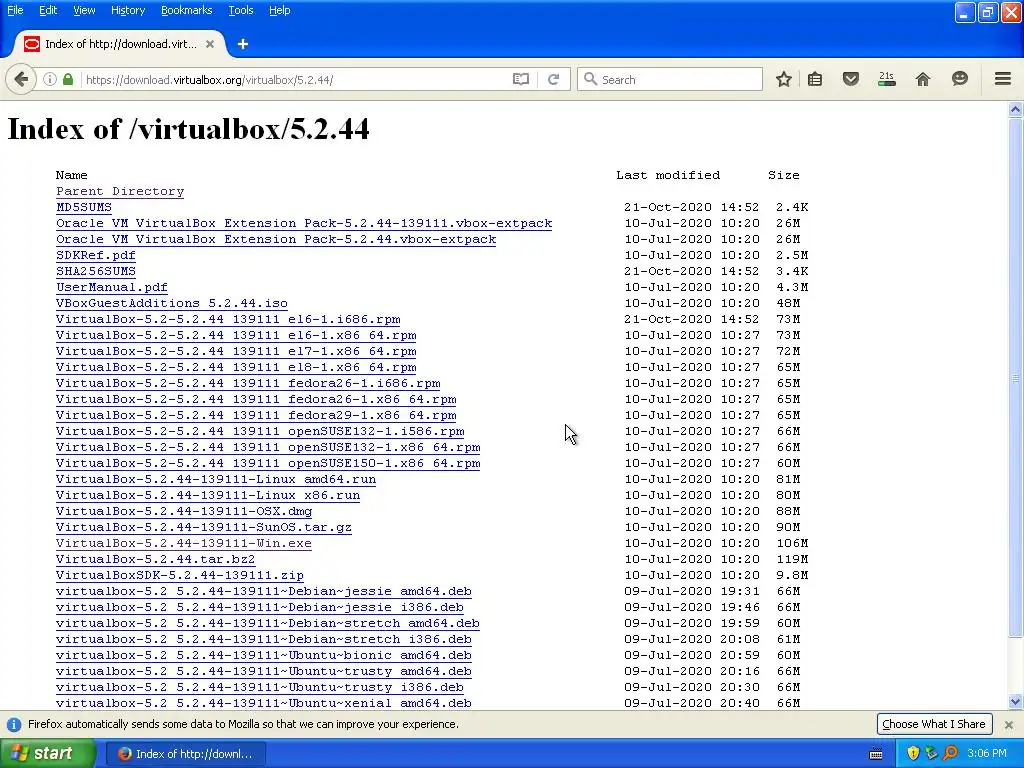Dismiss the Firefox data notification bar
1024x768 pixels.
click(1008, 725)
